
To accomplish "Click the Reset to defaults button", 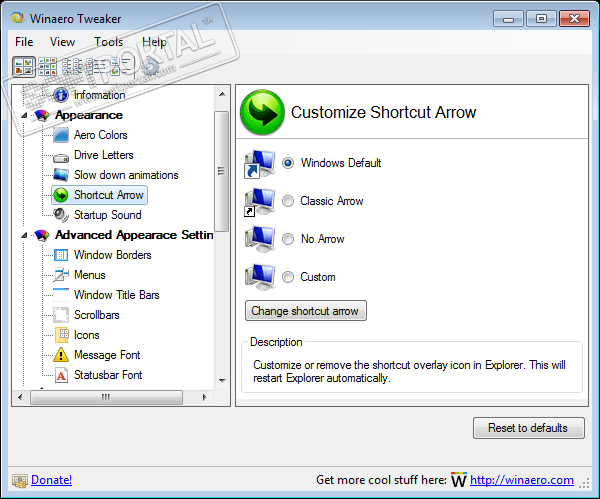I will tap(528, 428).
